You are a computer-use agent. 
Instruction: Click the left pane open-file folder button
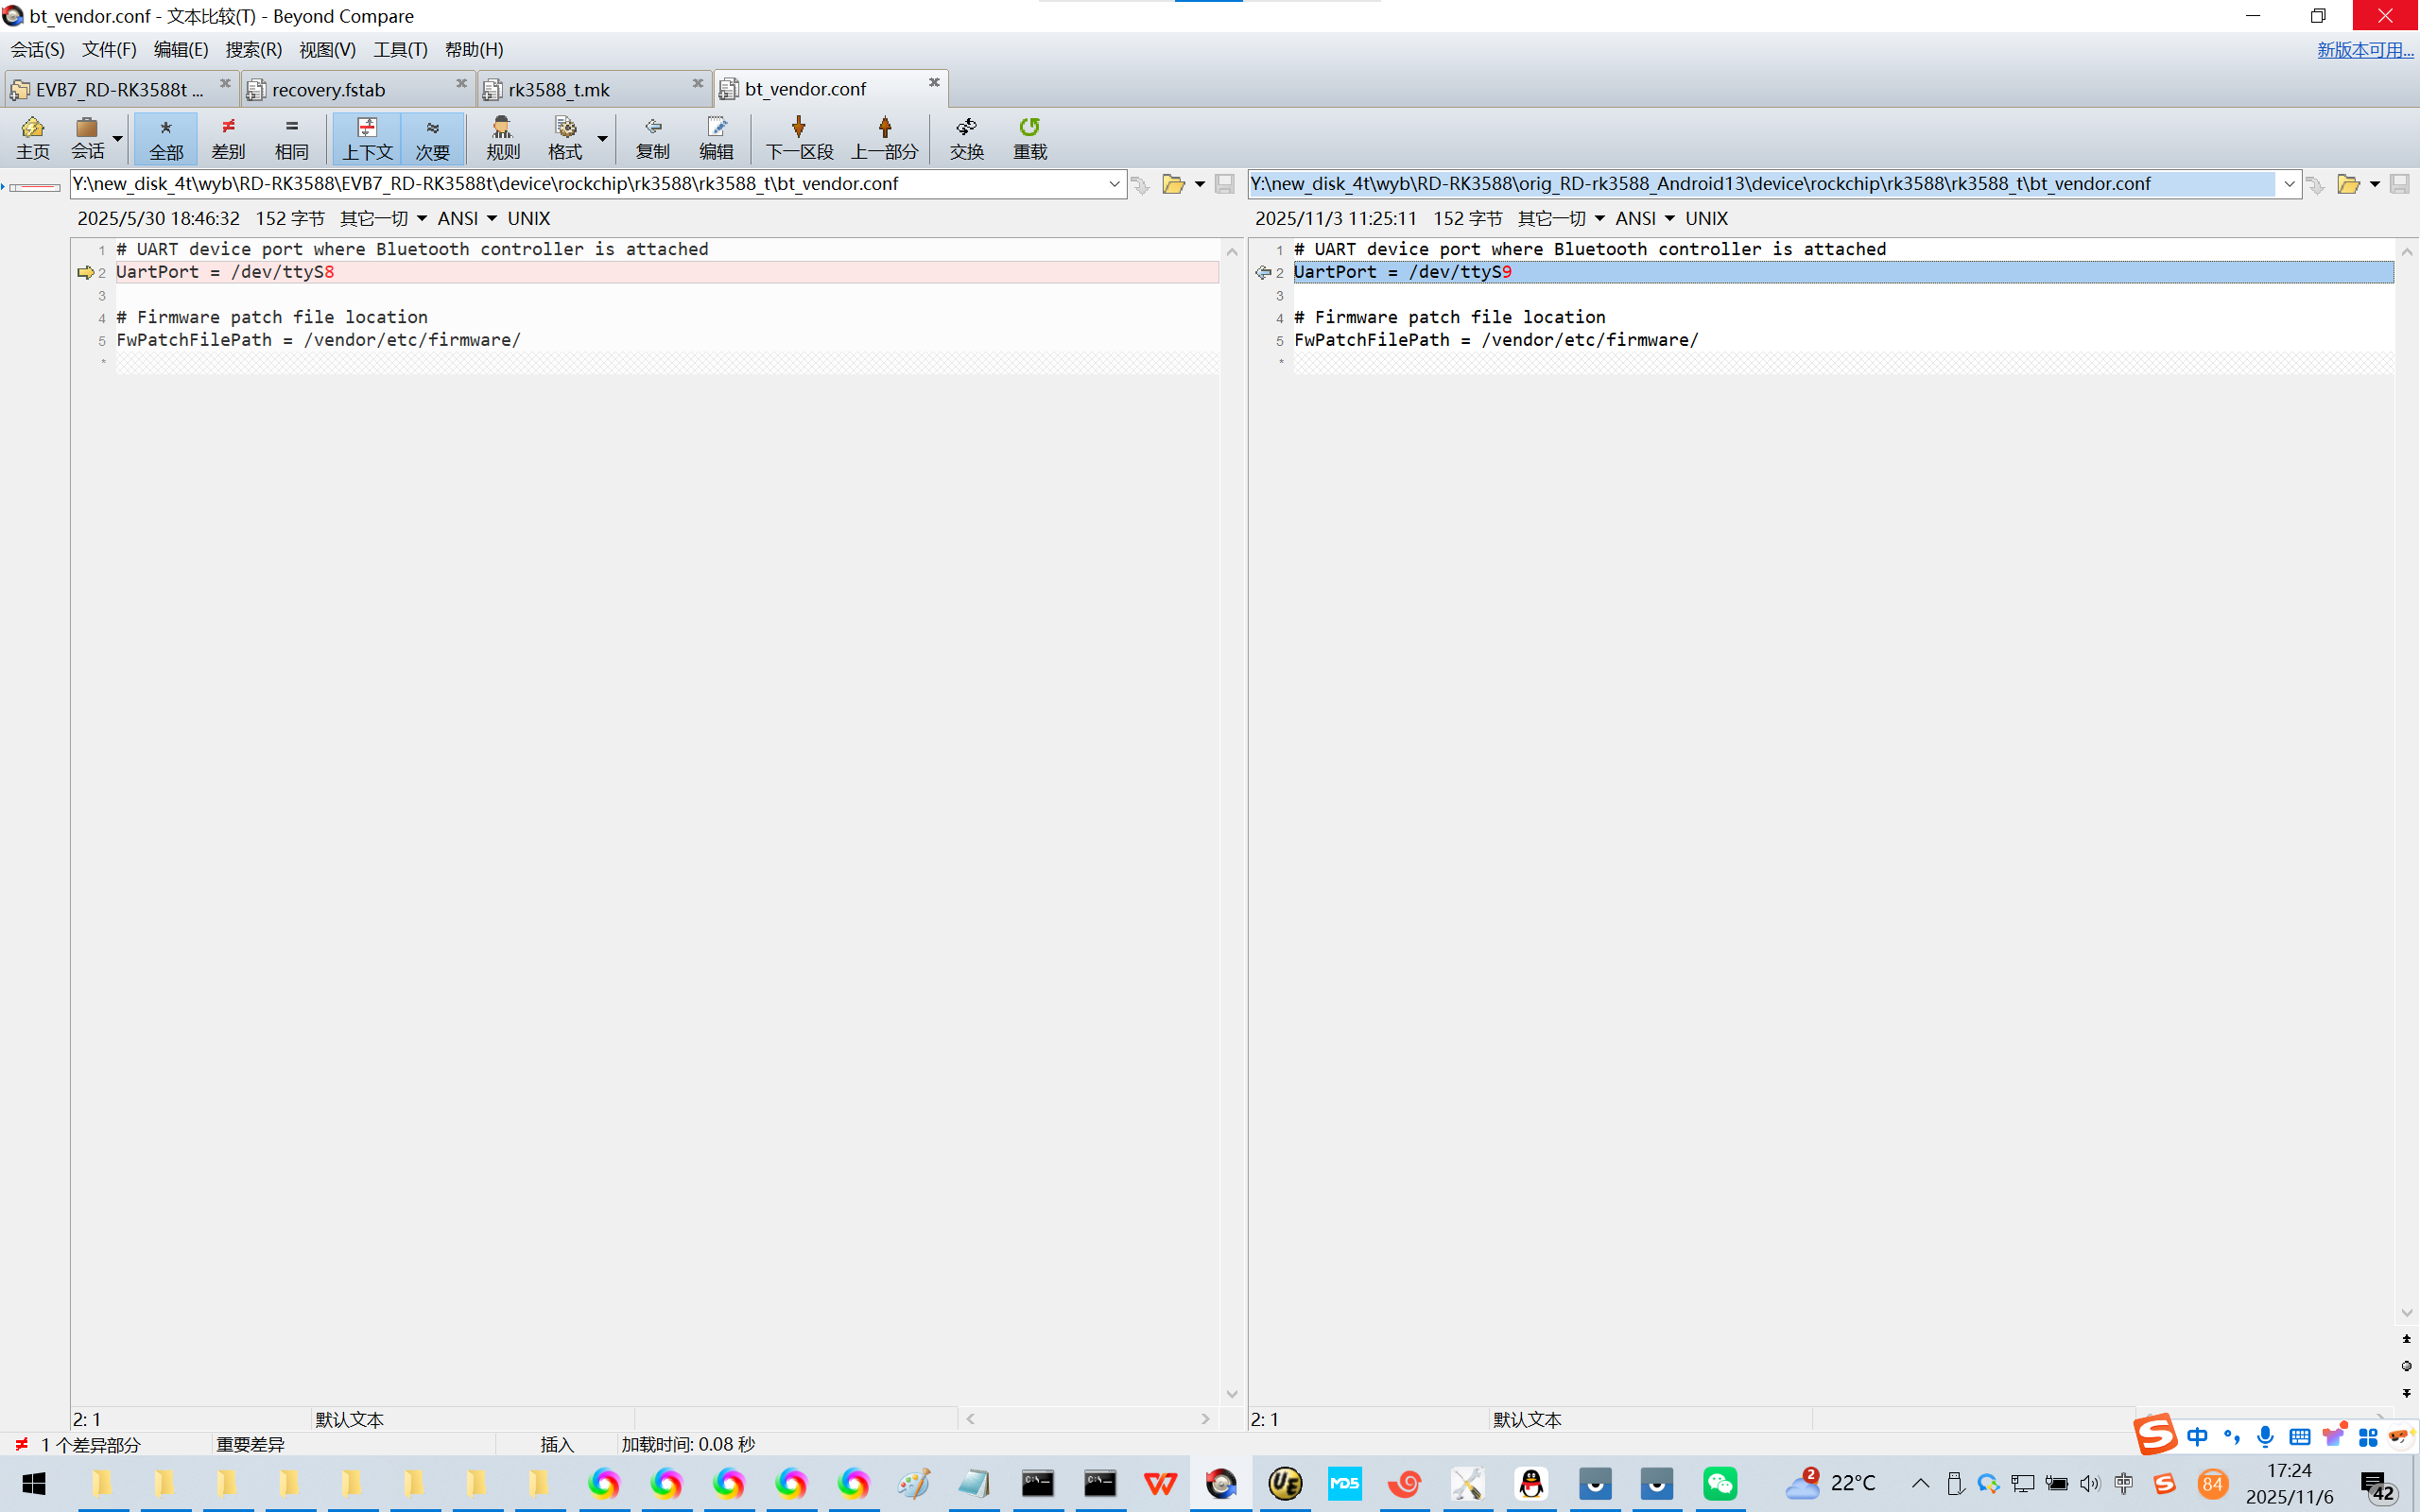(1173, 184)
